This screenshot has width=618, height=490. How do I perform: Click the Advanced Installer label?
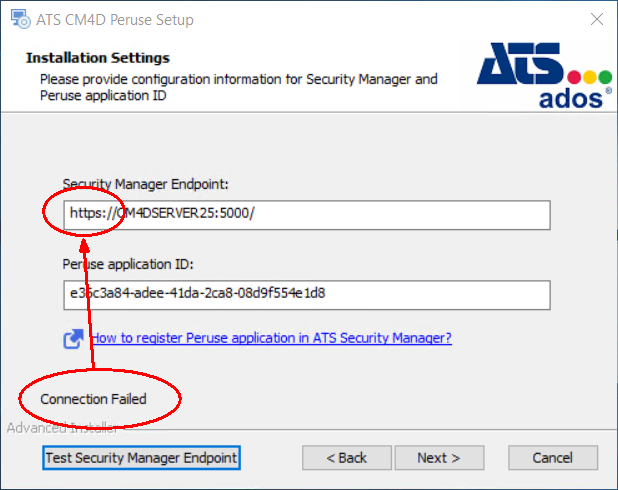[x=62, y=428]
